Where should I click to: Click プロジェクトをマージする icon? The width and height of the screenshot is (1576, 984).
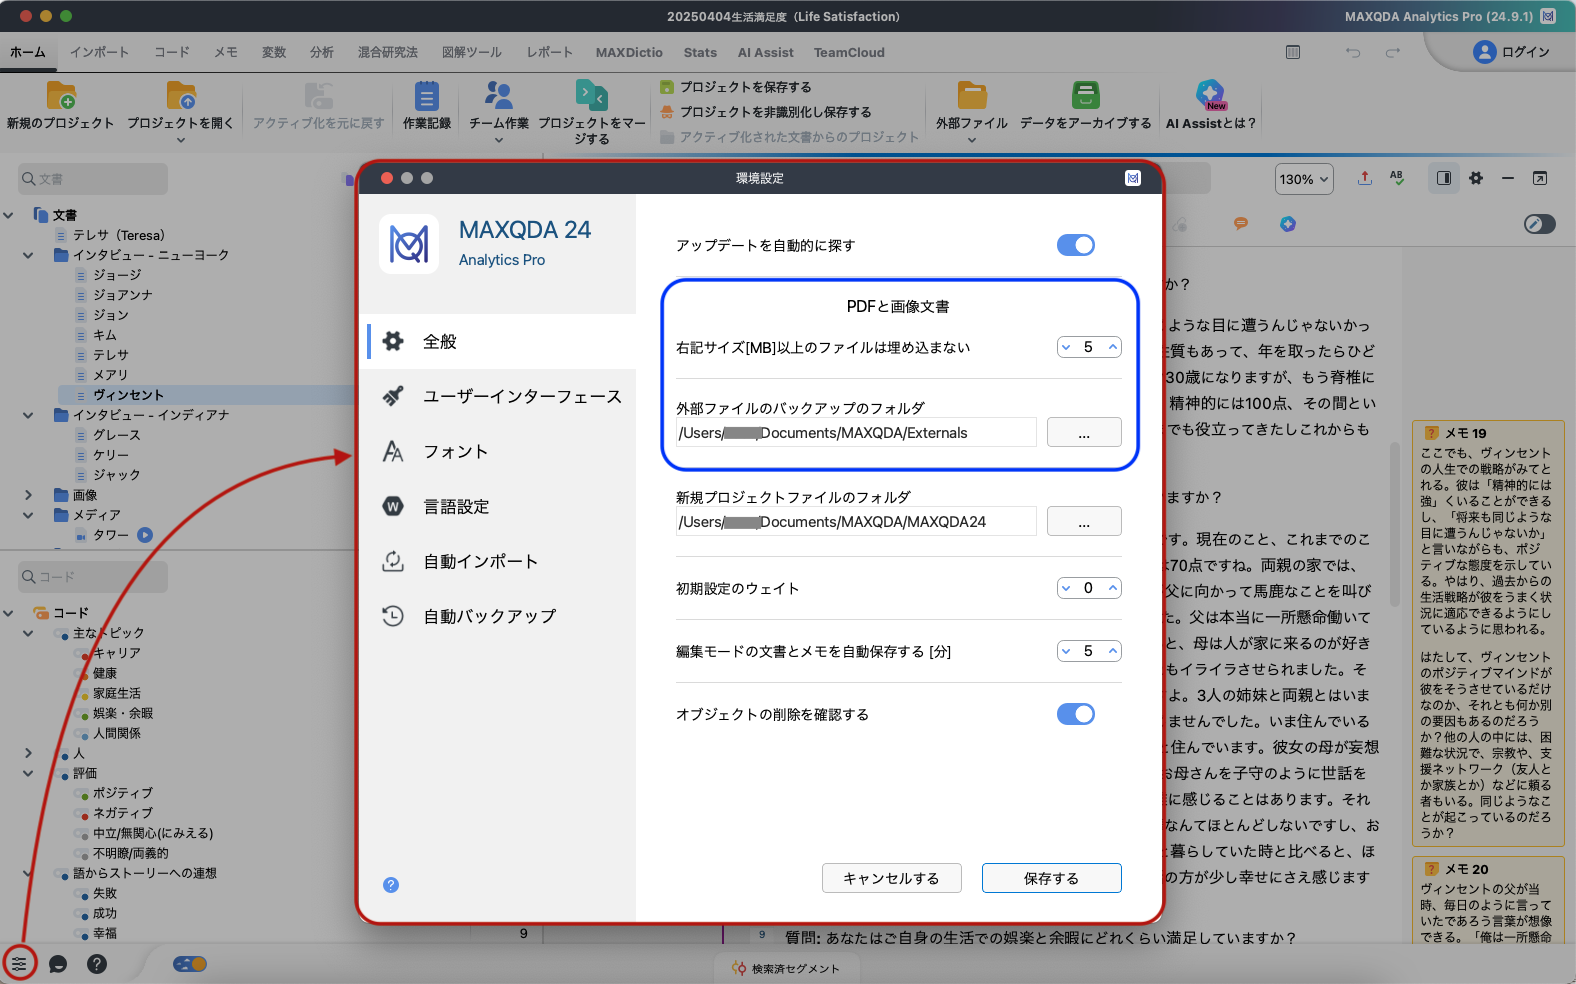coord(592,96)
